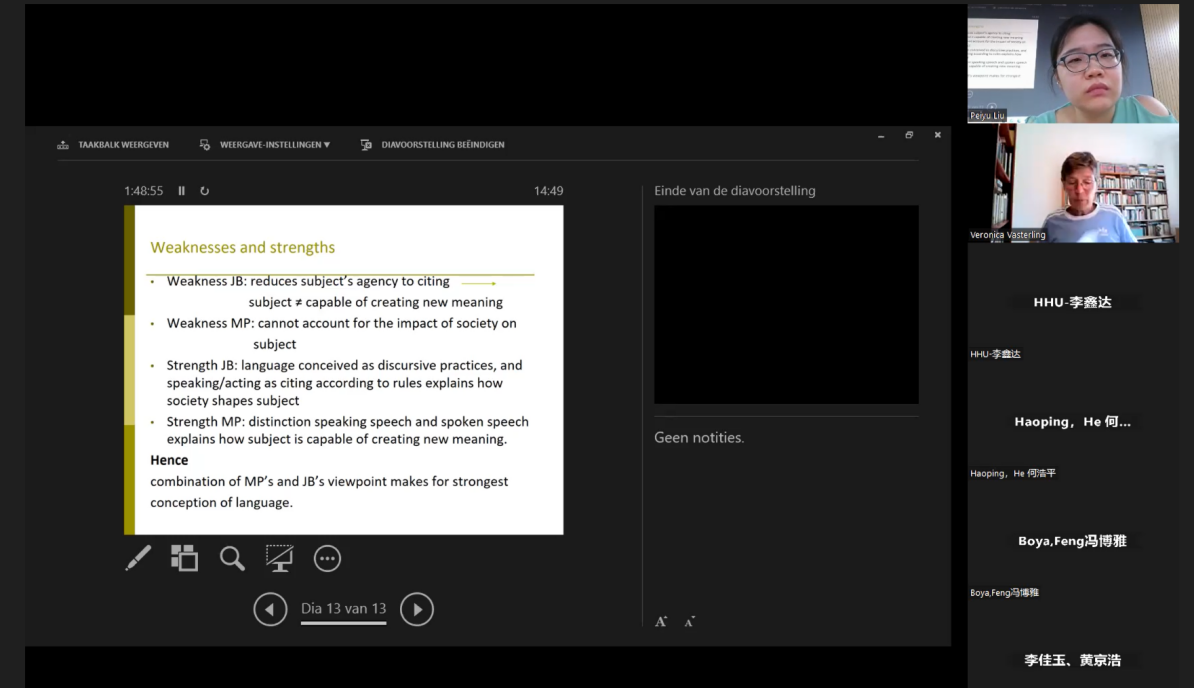Viewport: 1194px width, 688px height.
Task: Select the pen and laser pointer tool
Action: tap(138, 558)
